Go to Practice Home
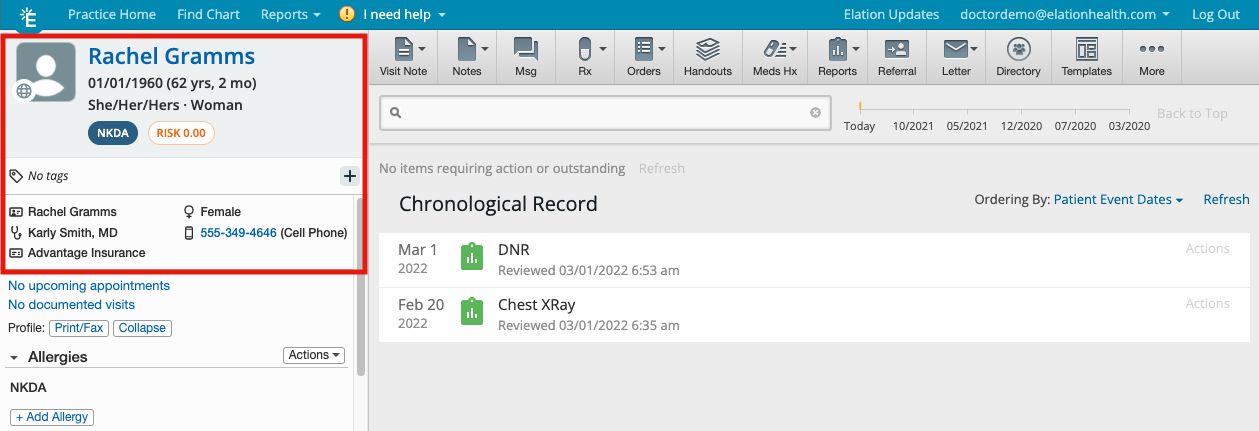The image size is (1259, 431). click(112, 15)
